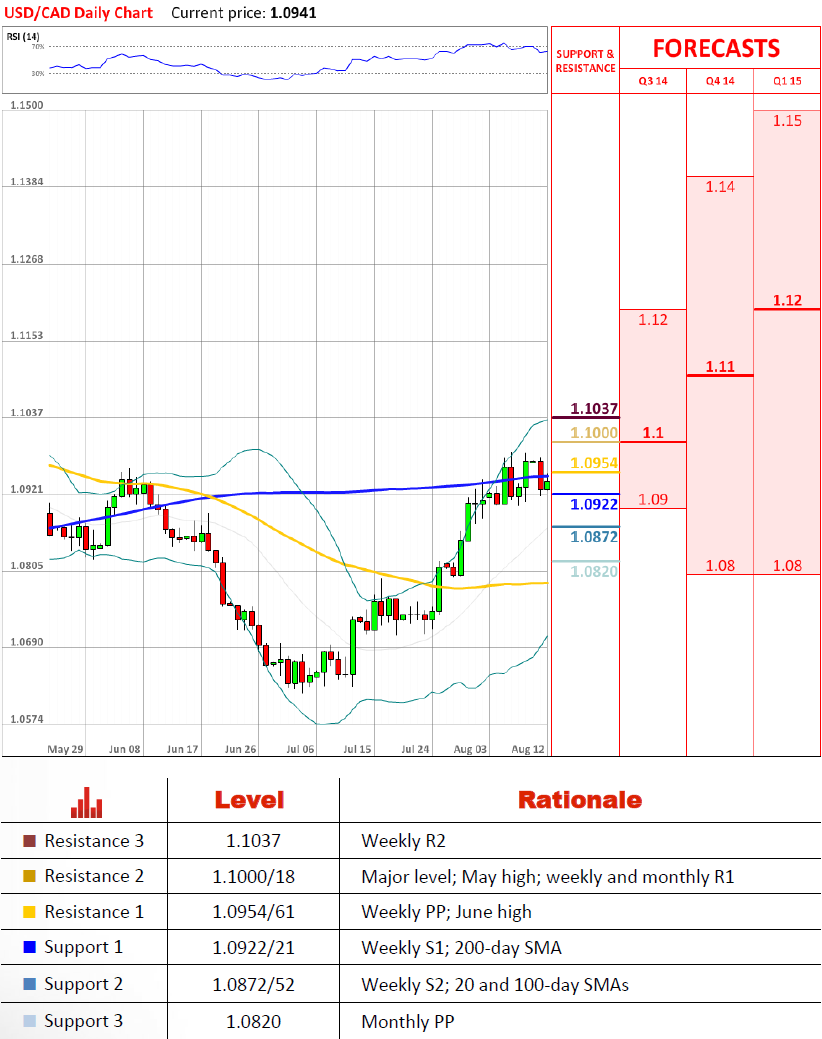Click the bold 1.11 value in Q4 14

pos(720,366)
